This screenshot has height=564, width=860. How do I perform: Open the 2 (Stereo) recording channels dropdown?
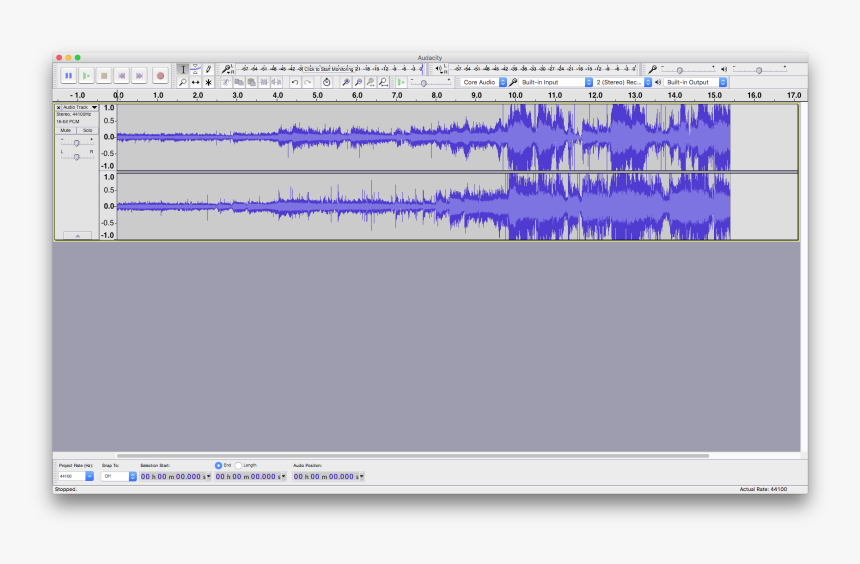[624, 82]
